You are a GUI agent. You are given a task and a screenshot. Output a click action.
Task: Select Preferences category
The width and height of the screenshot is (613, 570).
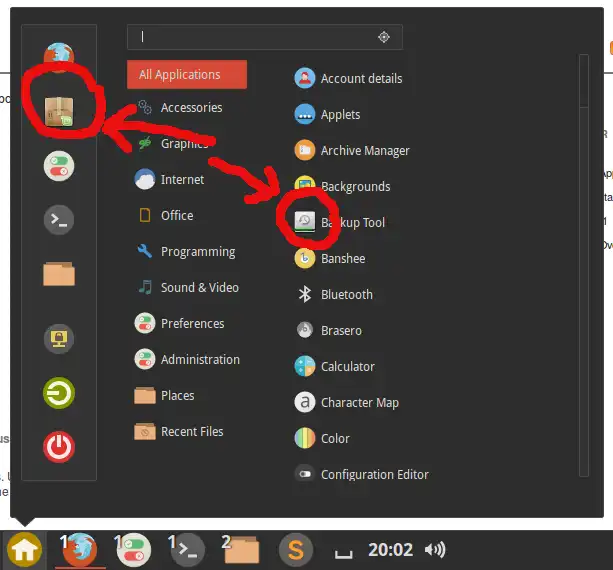tap(180, 323)
